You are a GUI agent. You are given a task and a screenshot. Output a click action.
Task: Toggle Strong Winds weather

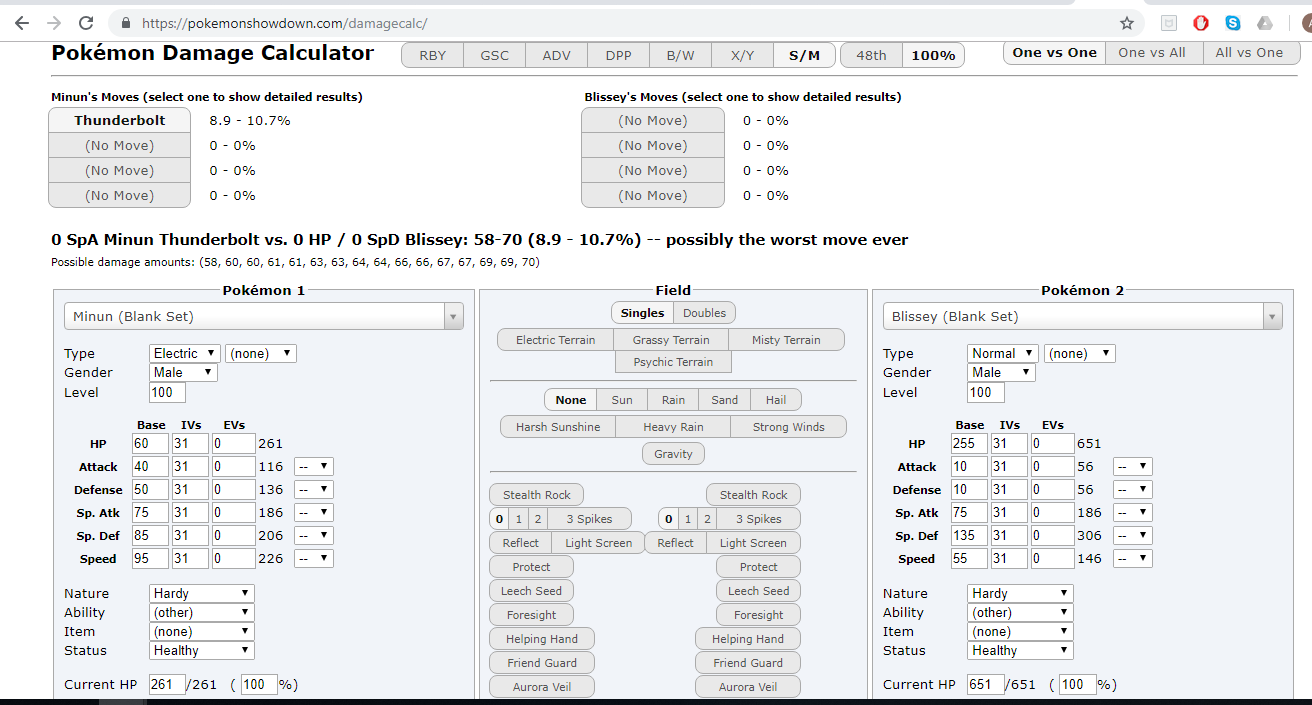coord(788,427)
